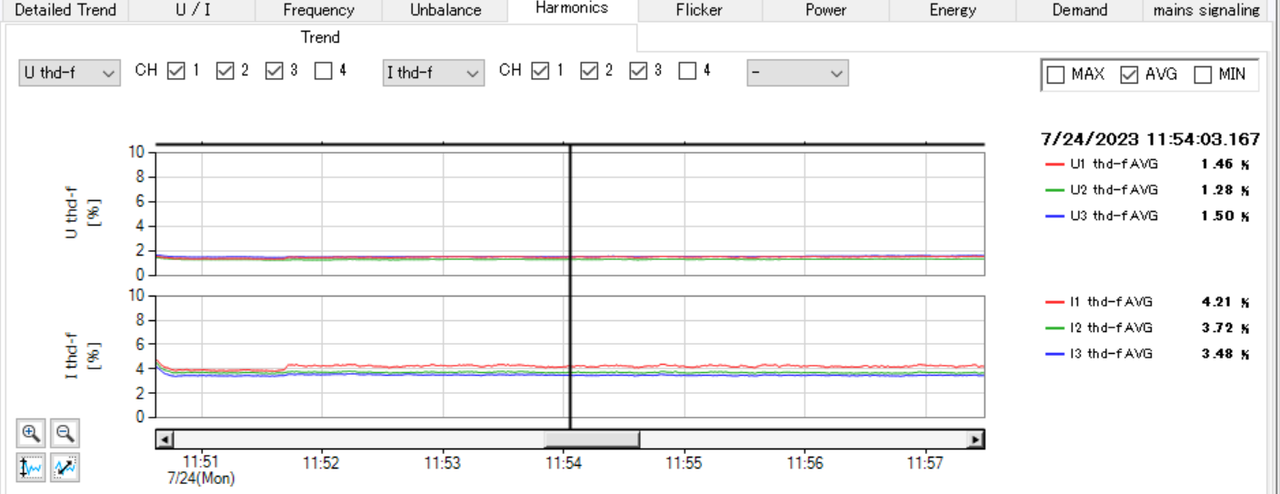Open the Frequency tab

319,10
